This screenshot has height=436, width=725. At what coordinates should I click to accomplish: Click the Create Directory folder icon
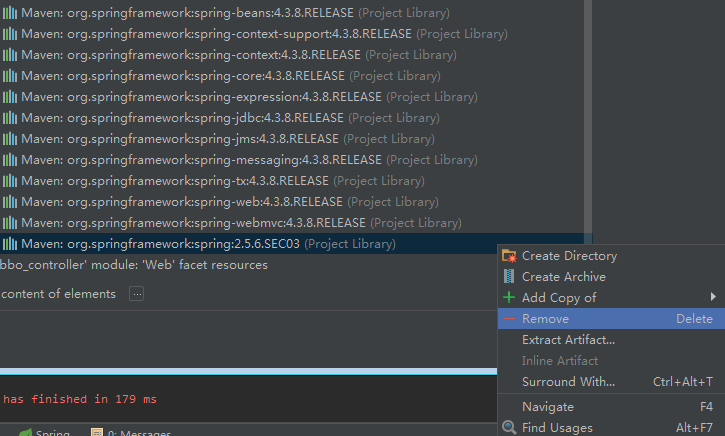click(x=509, y=256)
